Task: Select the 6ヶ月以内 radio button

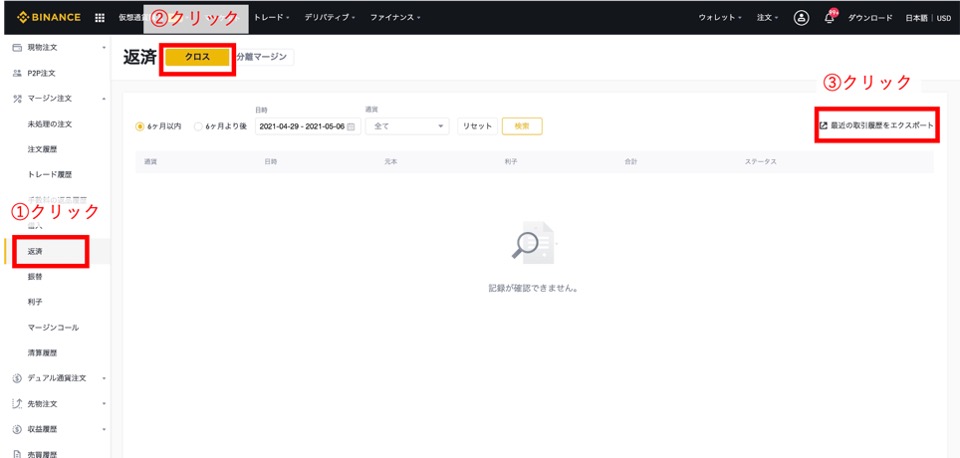Action: point(140,127)
